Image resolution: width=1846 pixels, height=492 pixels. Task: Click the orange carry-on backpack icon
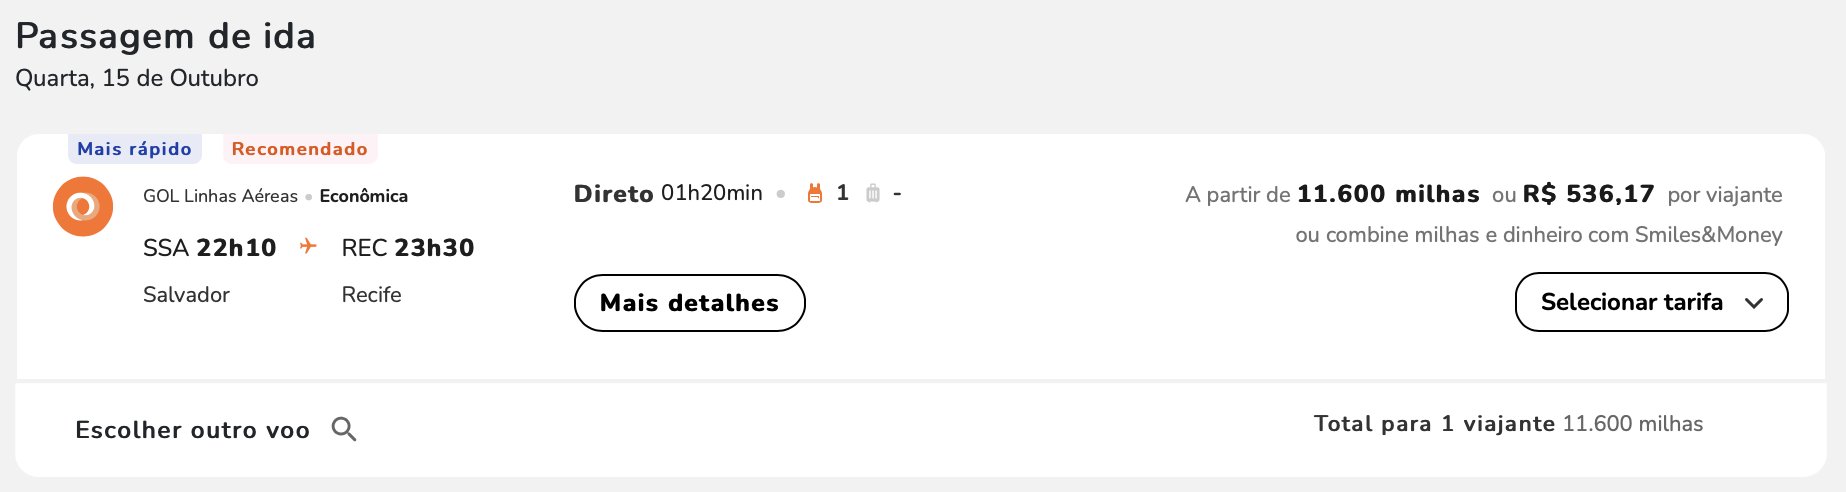(815, 193)
